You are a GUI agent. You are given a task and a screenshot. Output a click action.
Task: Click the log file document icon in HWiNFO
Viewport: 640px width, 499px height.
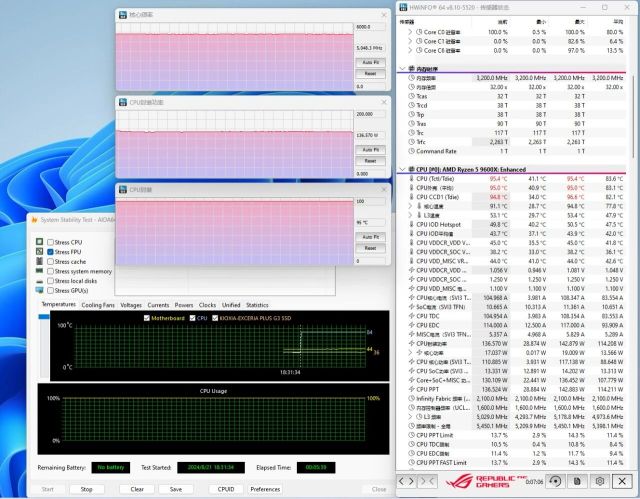tap(577, 481)
